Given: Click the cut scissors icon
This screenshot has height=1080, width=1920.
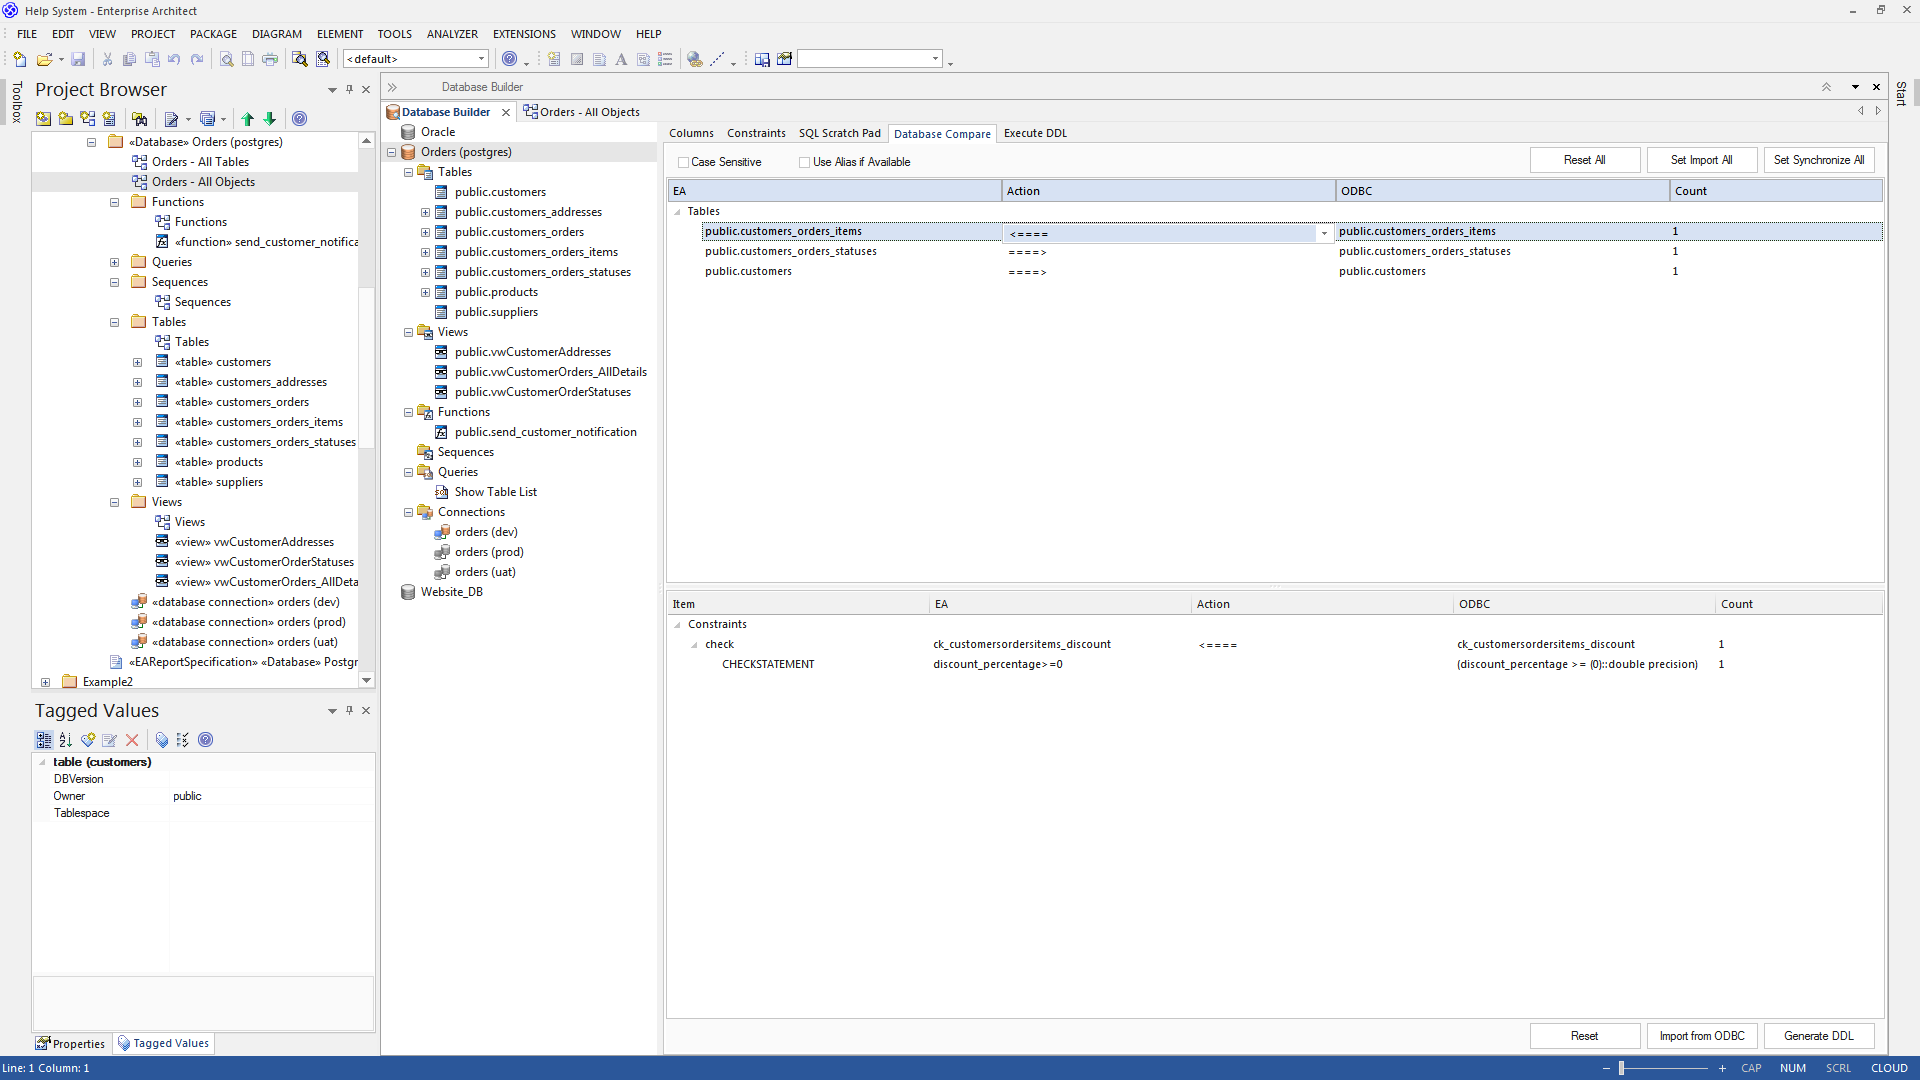Looking at the screenshot, I should (107, 59).
